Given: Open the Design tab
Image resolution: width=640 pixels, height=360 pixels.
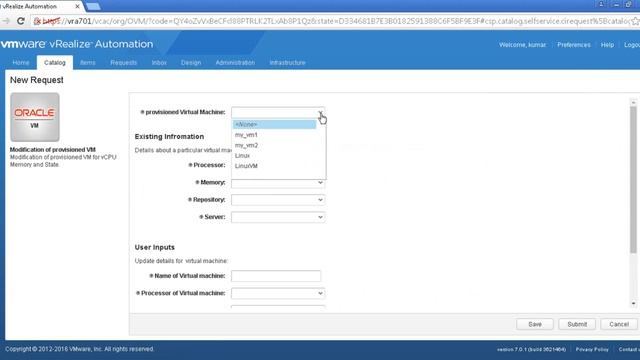Looking at the screenshot, I should tap(191, 62).
